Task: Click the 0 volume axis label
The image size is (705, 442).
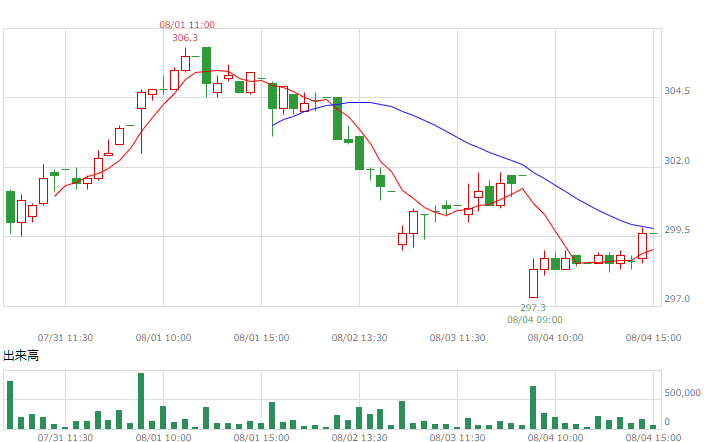Action: (667, 422)
